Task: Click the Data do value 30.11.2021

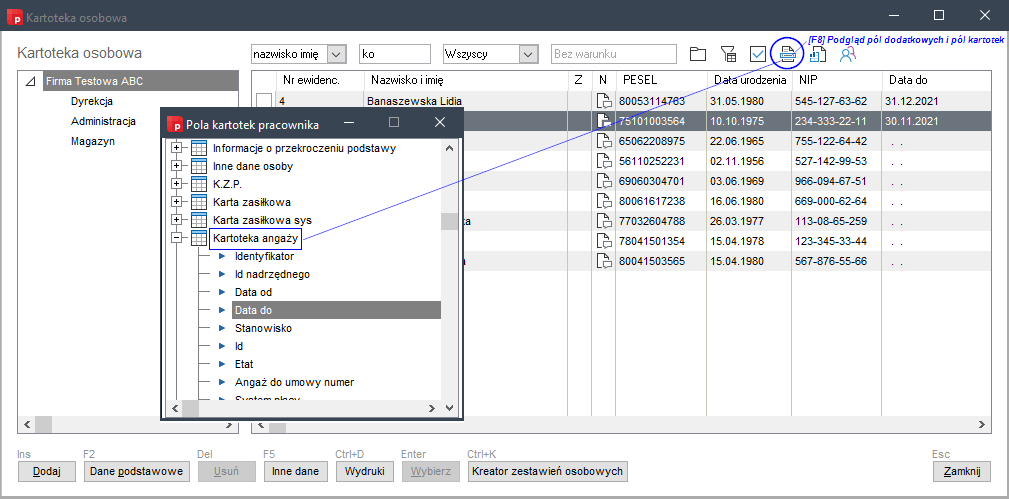Action: [912, 121]
